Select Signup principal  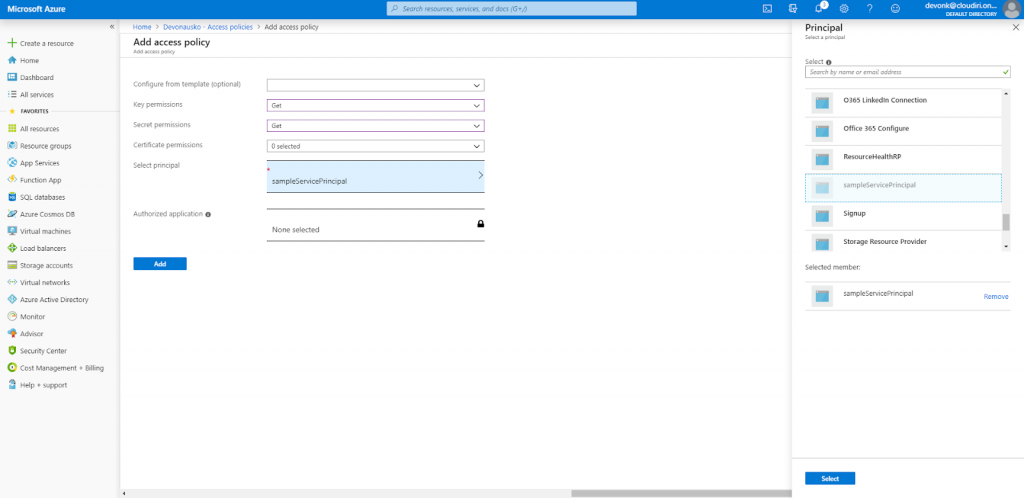(x=903, y=215)
